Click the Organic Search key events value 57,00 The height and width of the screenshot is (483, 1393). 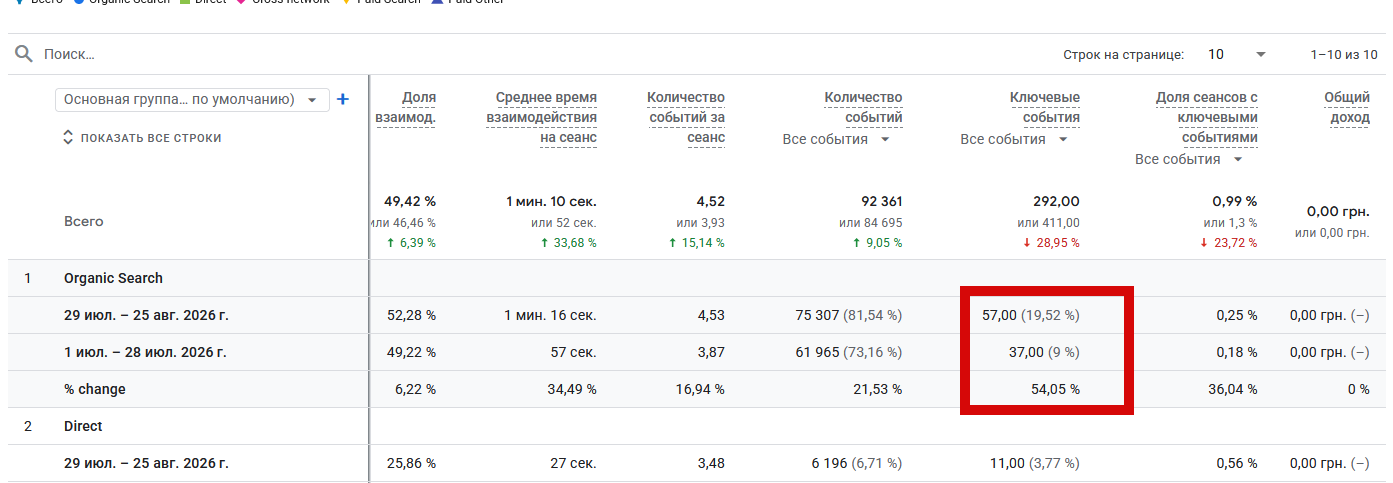click(1000, 315)
